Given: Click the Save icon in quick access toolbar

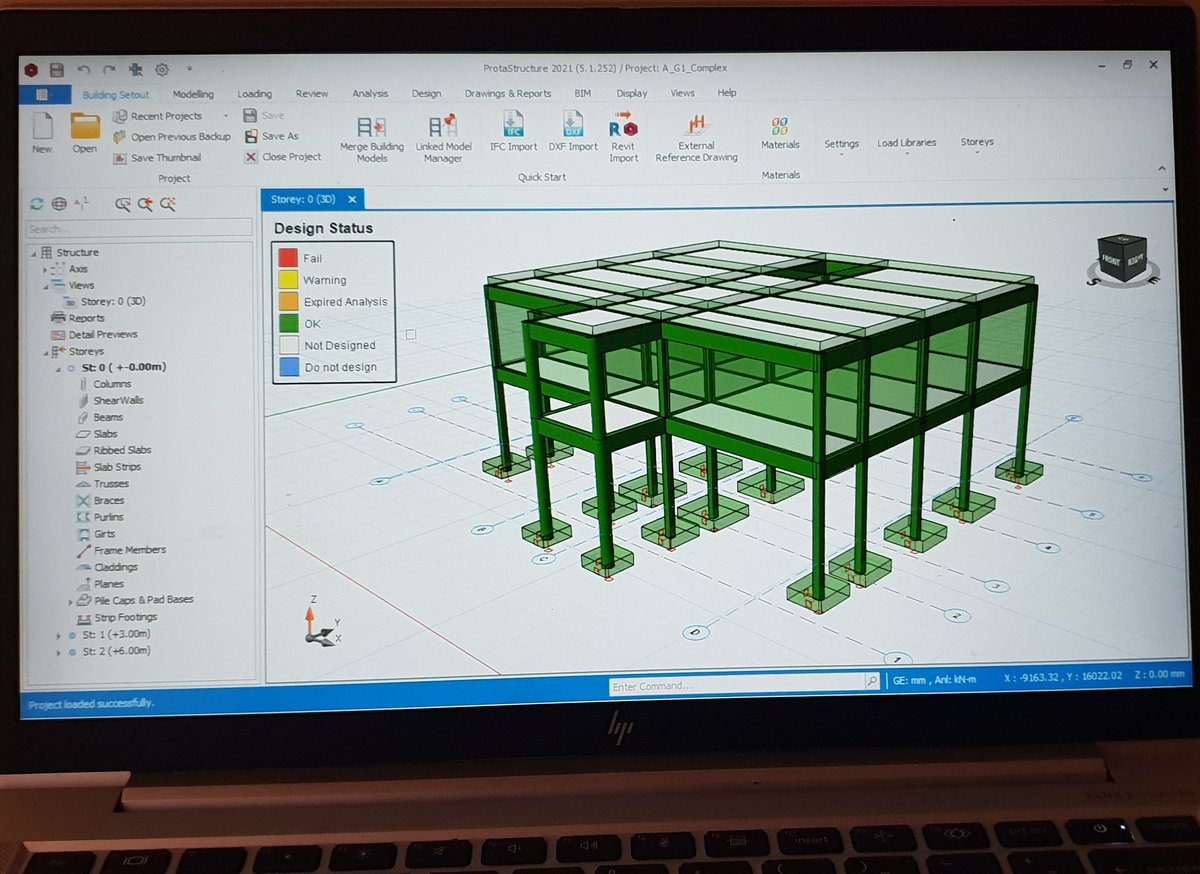Looking at the screenshot, I should click(57, 70).
